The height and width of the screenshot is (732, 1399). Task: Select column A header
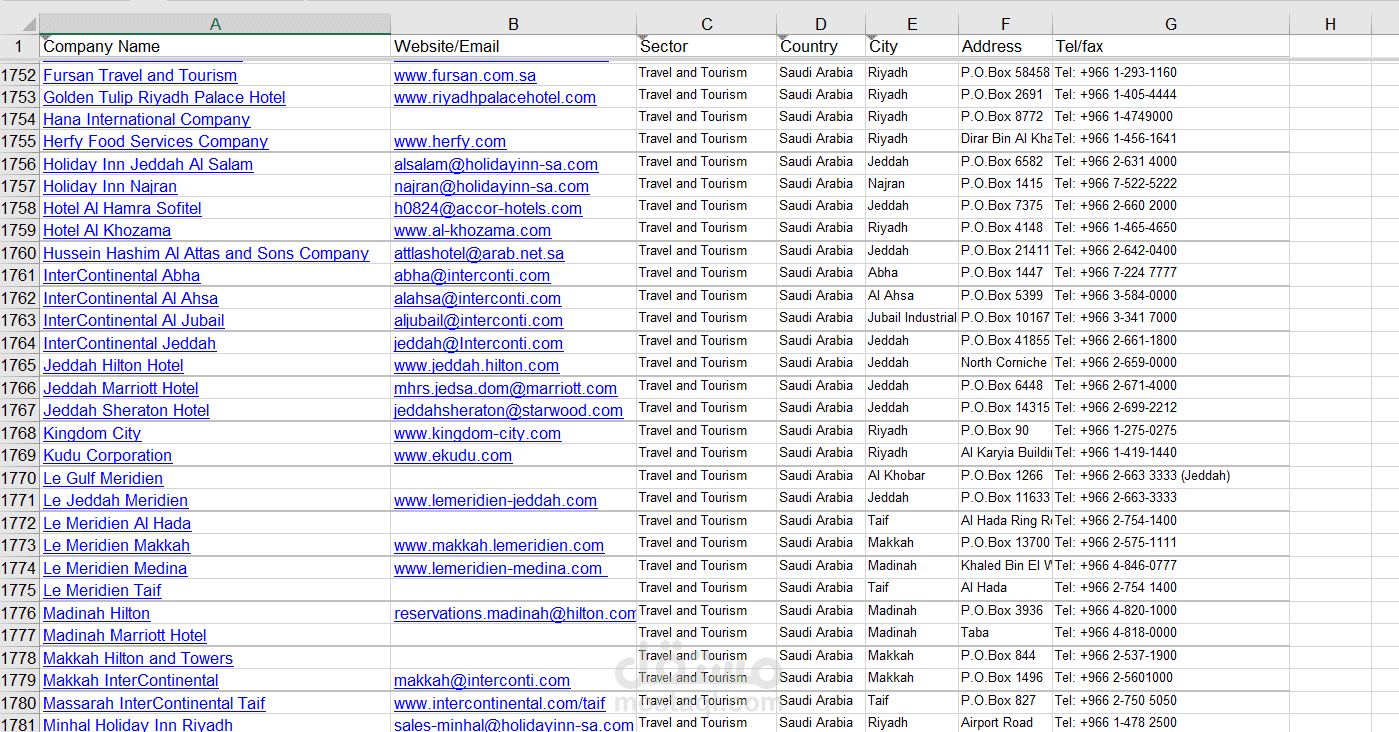click(215, 24)
